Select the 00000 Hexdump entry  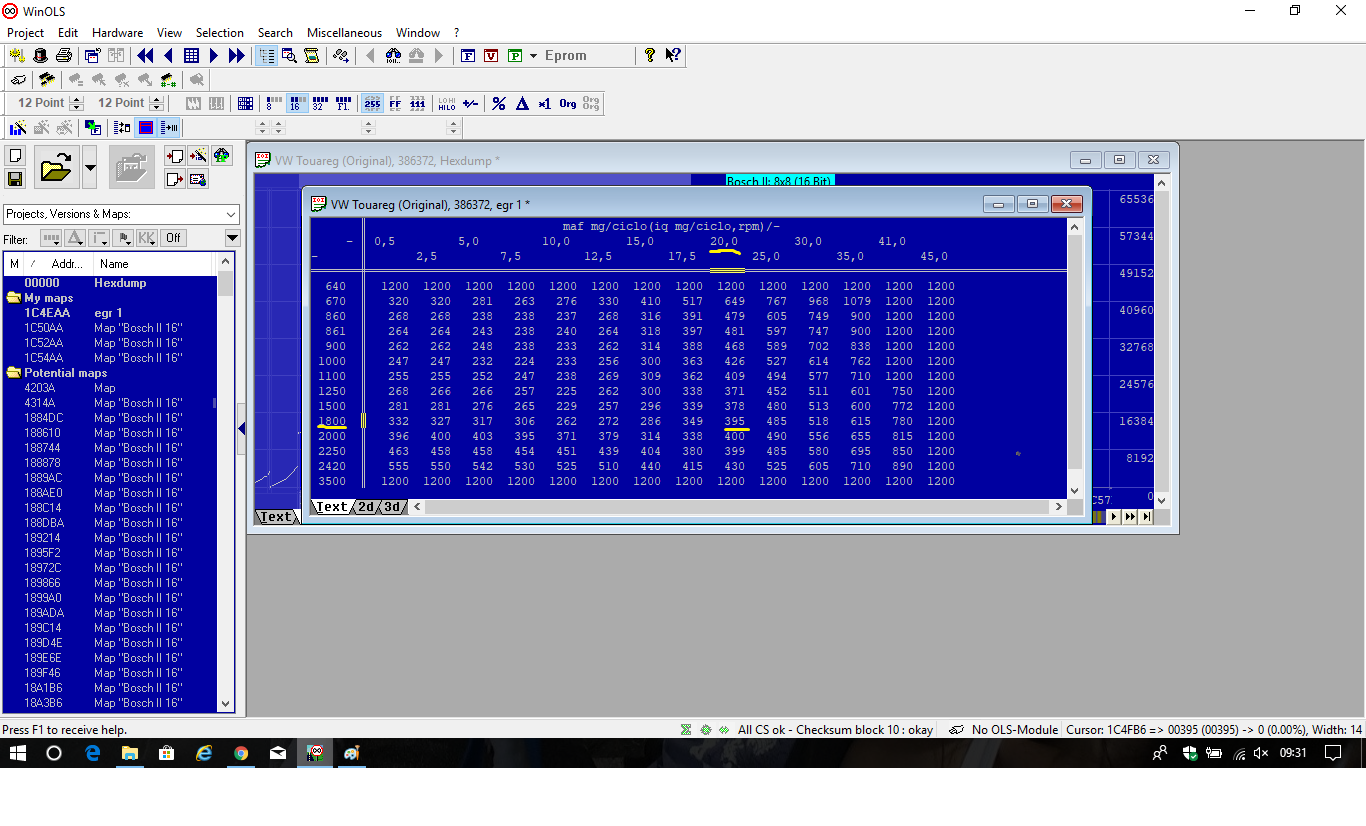point(110,283)
